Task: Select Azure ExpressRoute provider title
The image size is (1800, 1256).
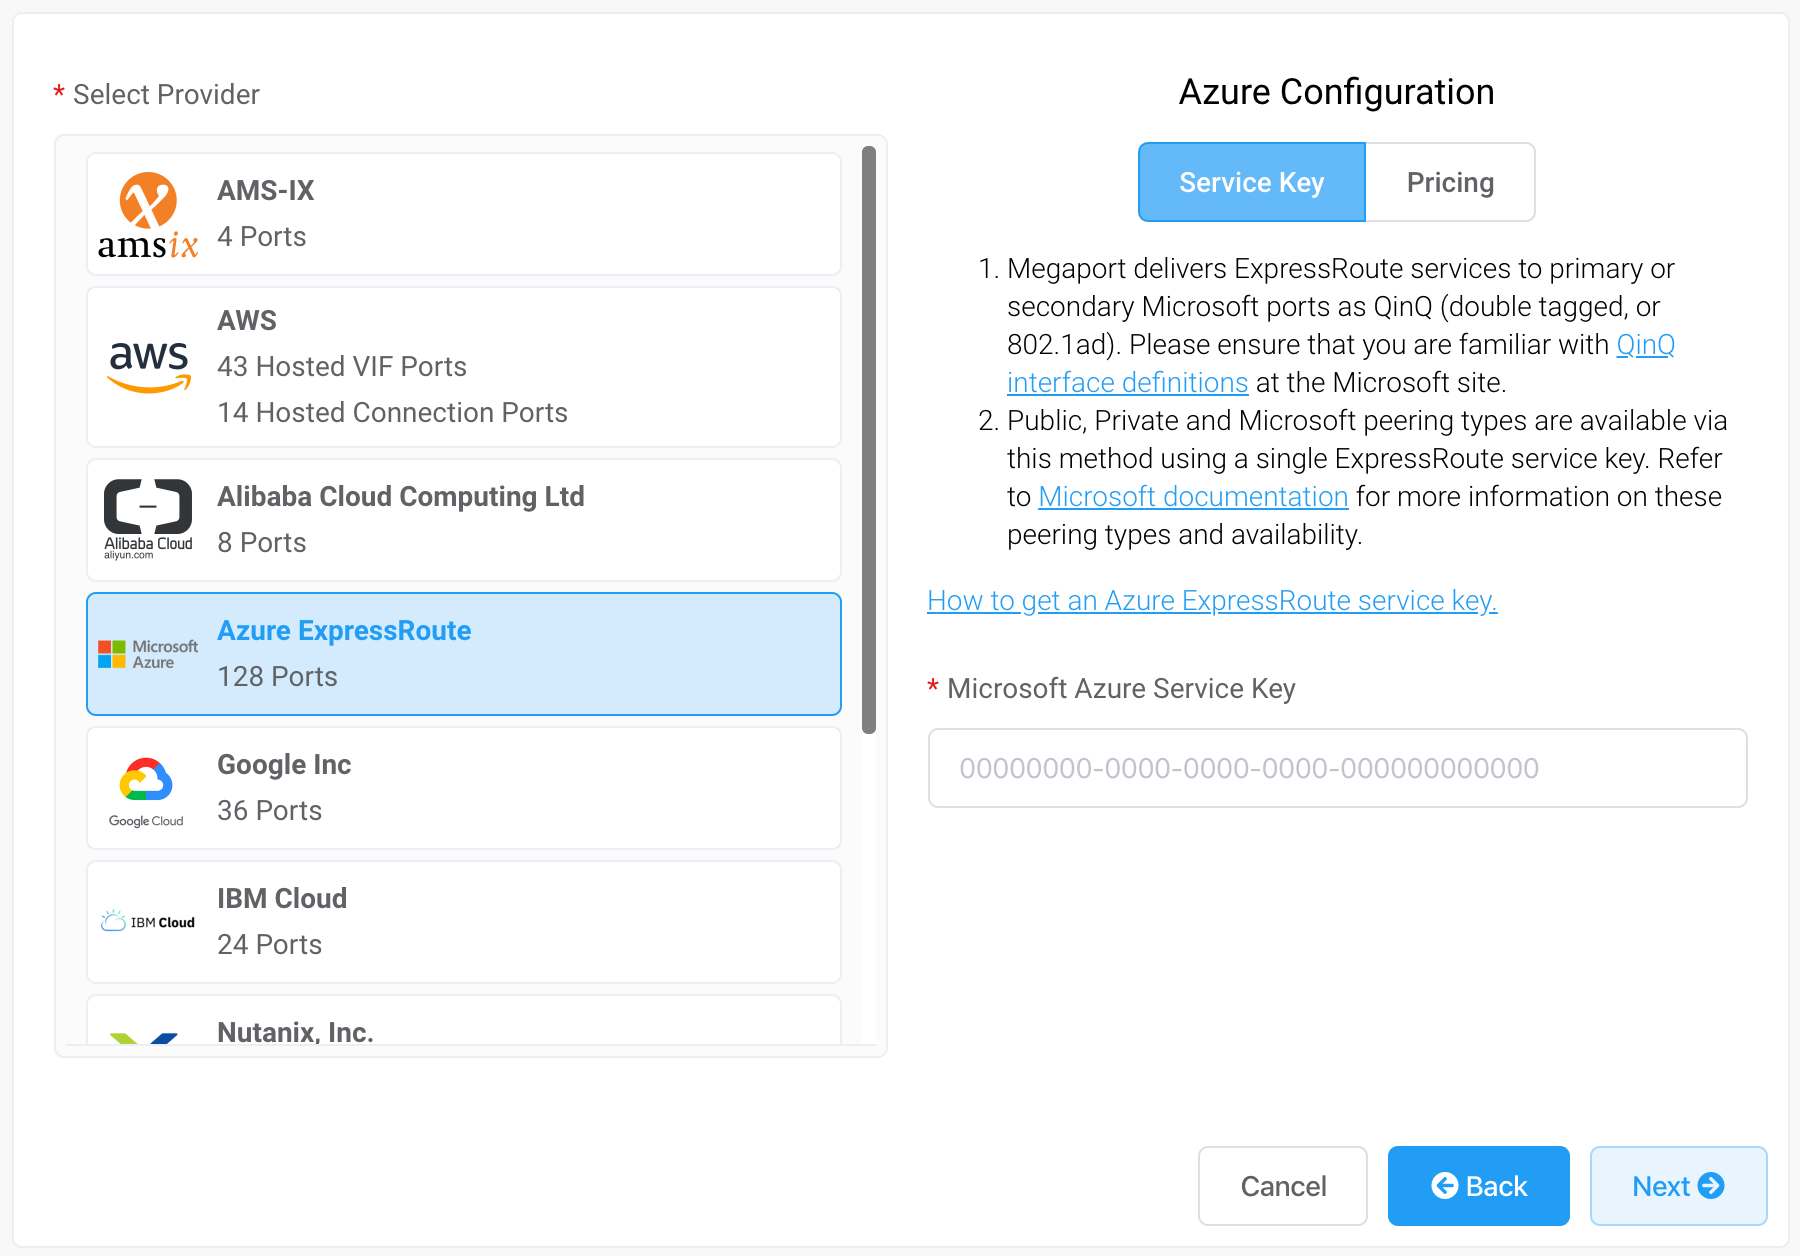Action: pos(344,630)
